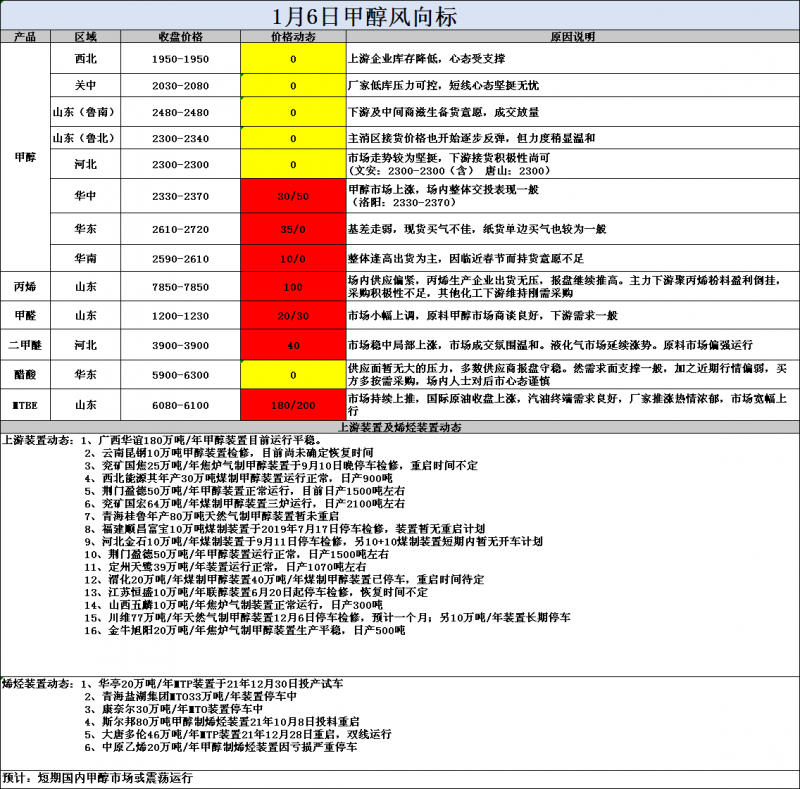Viewport: 800px width, 789px height.
Task: Click line '青海桂鲁年产80万吨天然气制甲醇装置暂未重启'
Action: (220, 516)
